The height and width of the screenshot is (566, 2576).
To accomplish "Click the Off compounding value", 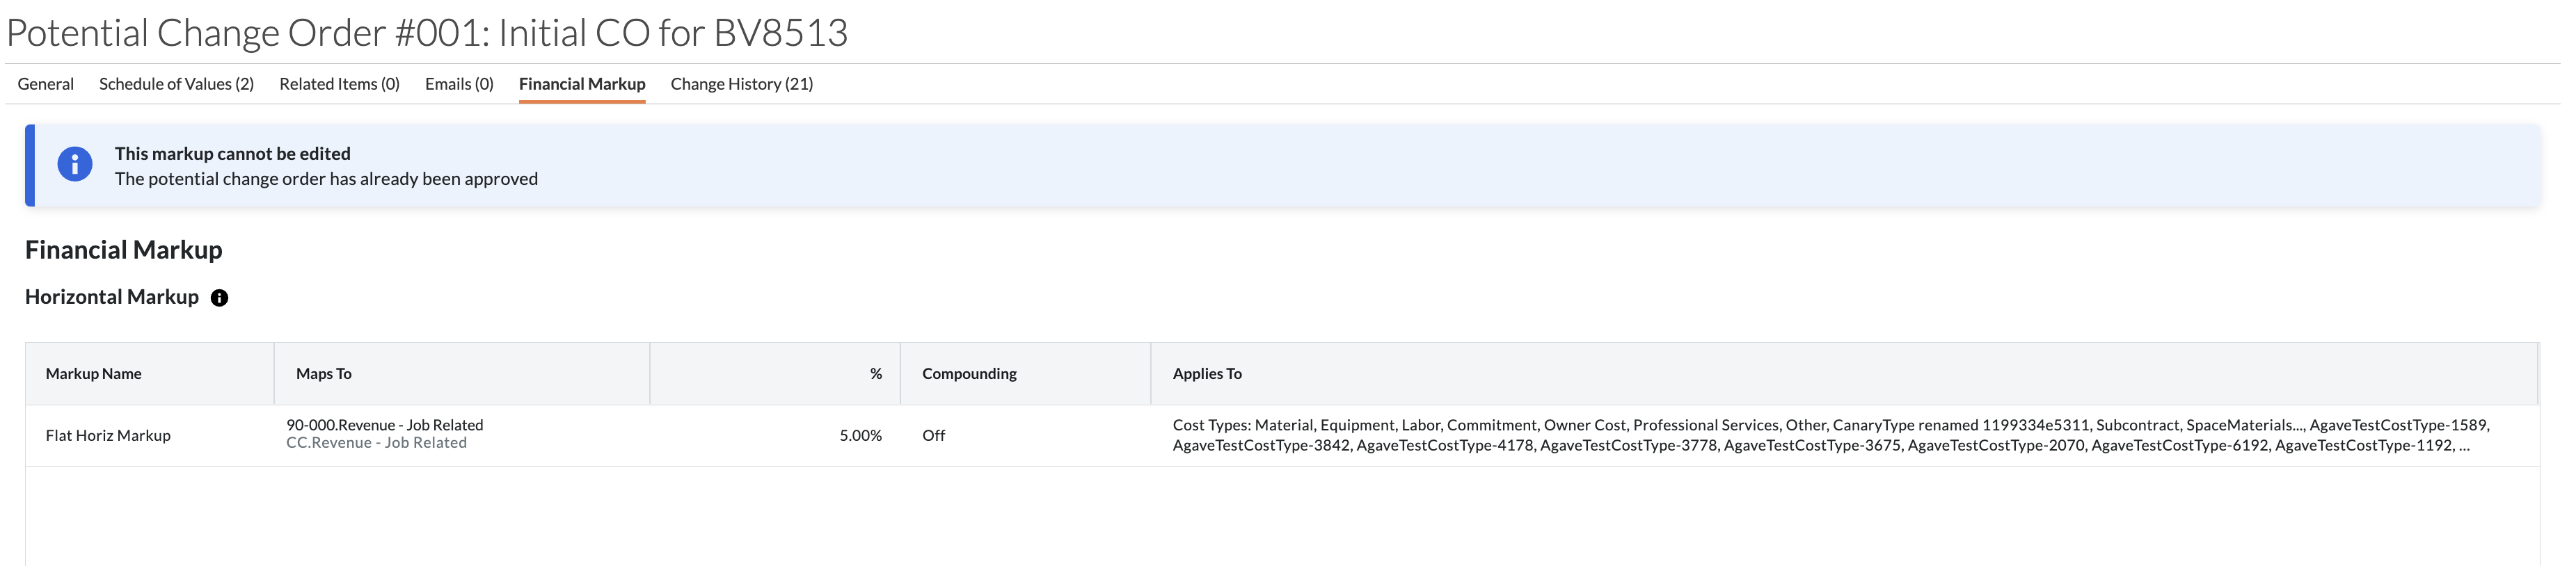I will click(933, 436).
